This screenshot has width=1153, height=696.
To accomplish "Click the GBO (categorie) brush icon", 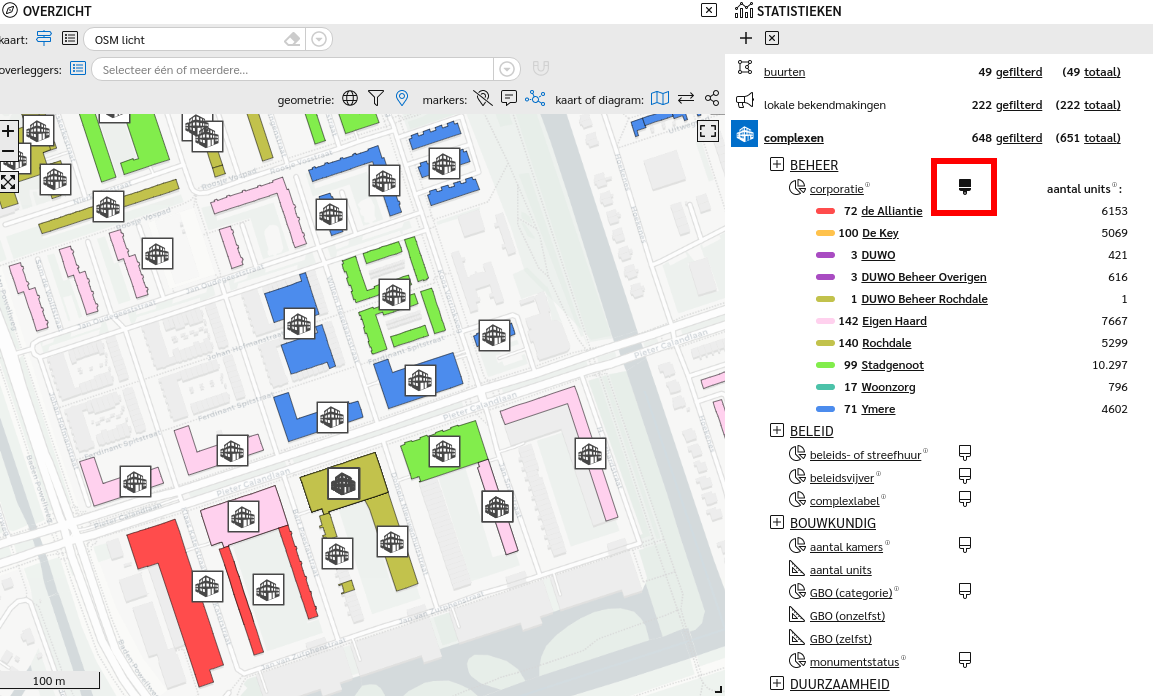I will pos(965,591).
